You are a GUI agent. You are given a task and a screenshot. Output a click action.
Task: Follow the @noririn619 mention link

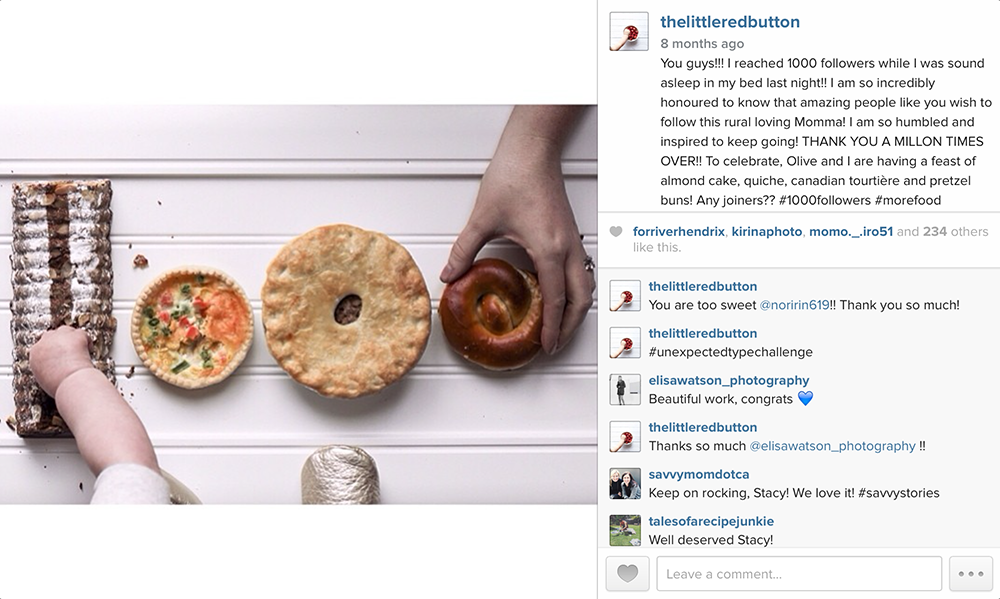(794, 305)
